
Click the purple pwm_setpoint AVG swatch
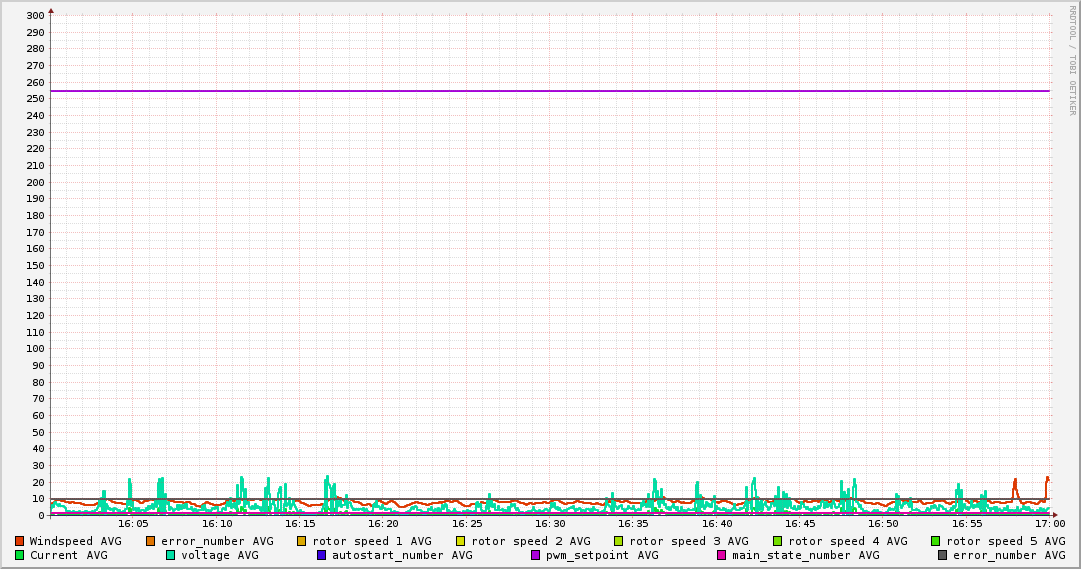pyautogui.click(x=536, y=555)
